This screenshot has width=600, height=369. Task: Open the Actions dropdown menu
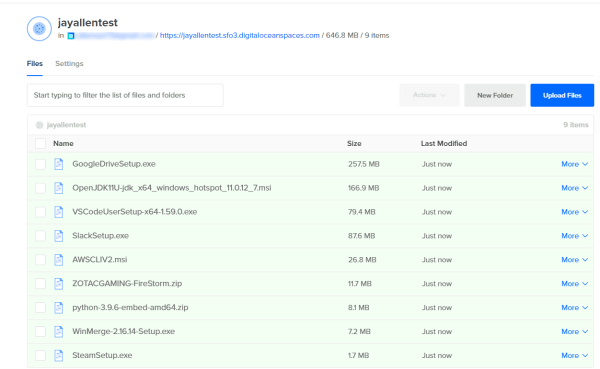coord(429,95)
